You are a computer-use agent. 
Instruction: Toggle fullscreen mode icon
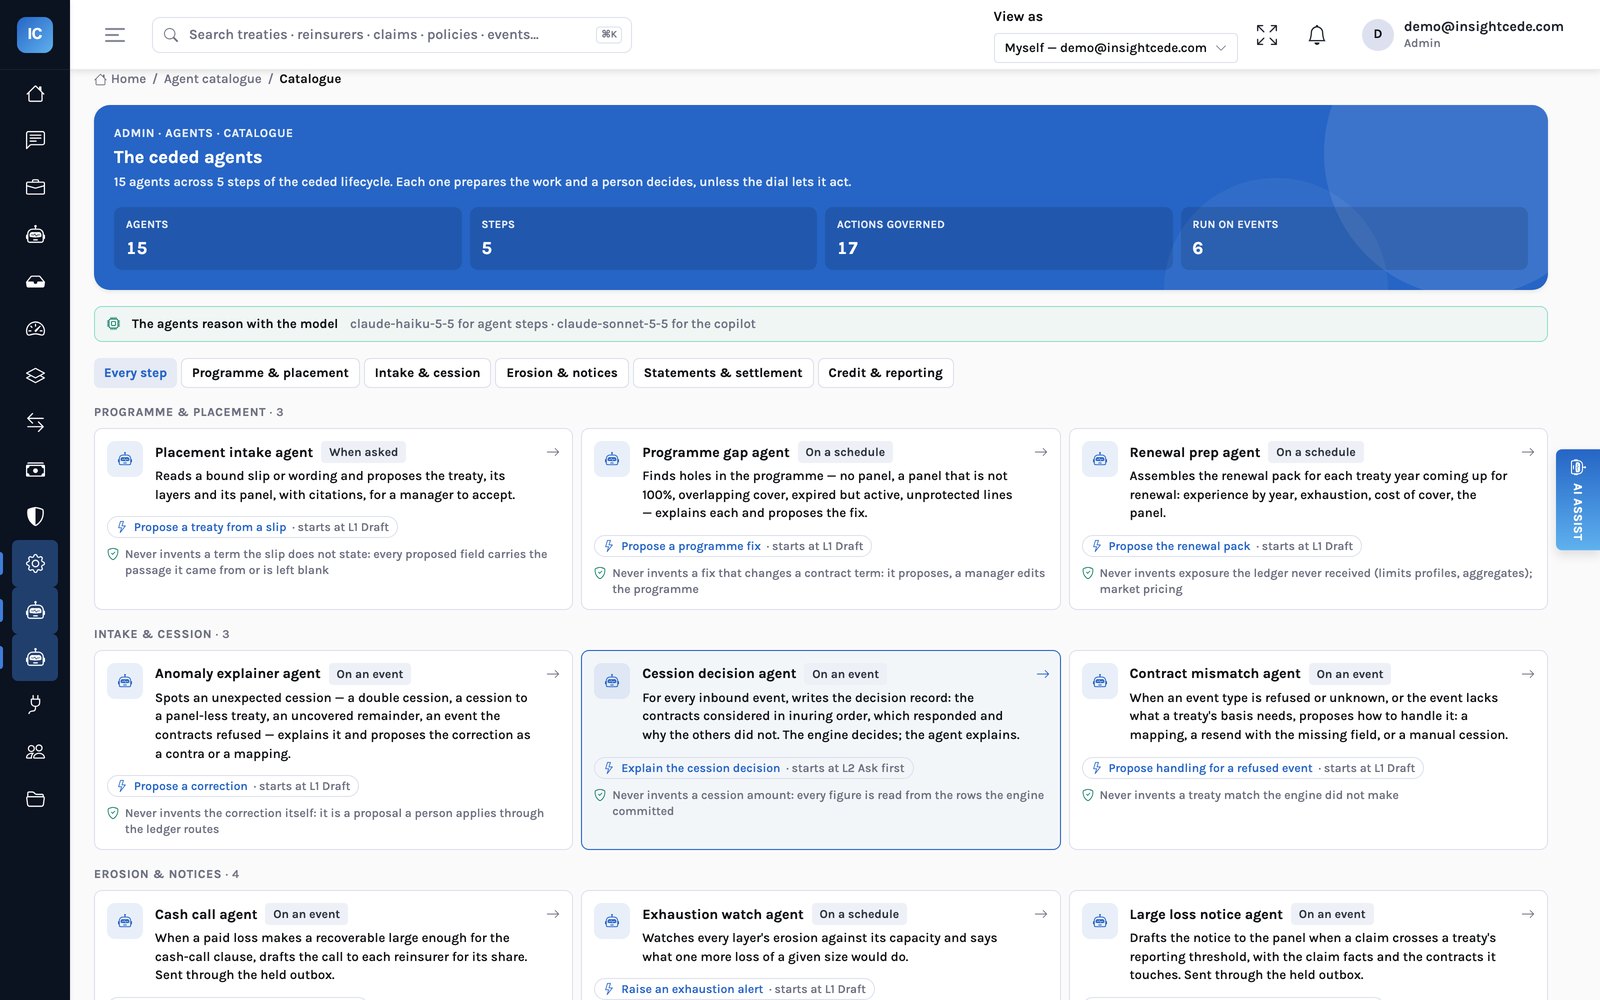(x=1267, y=35)
